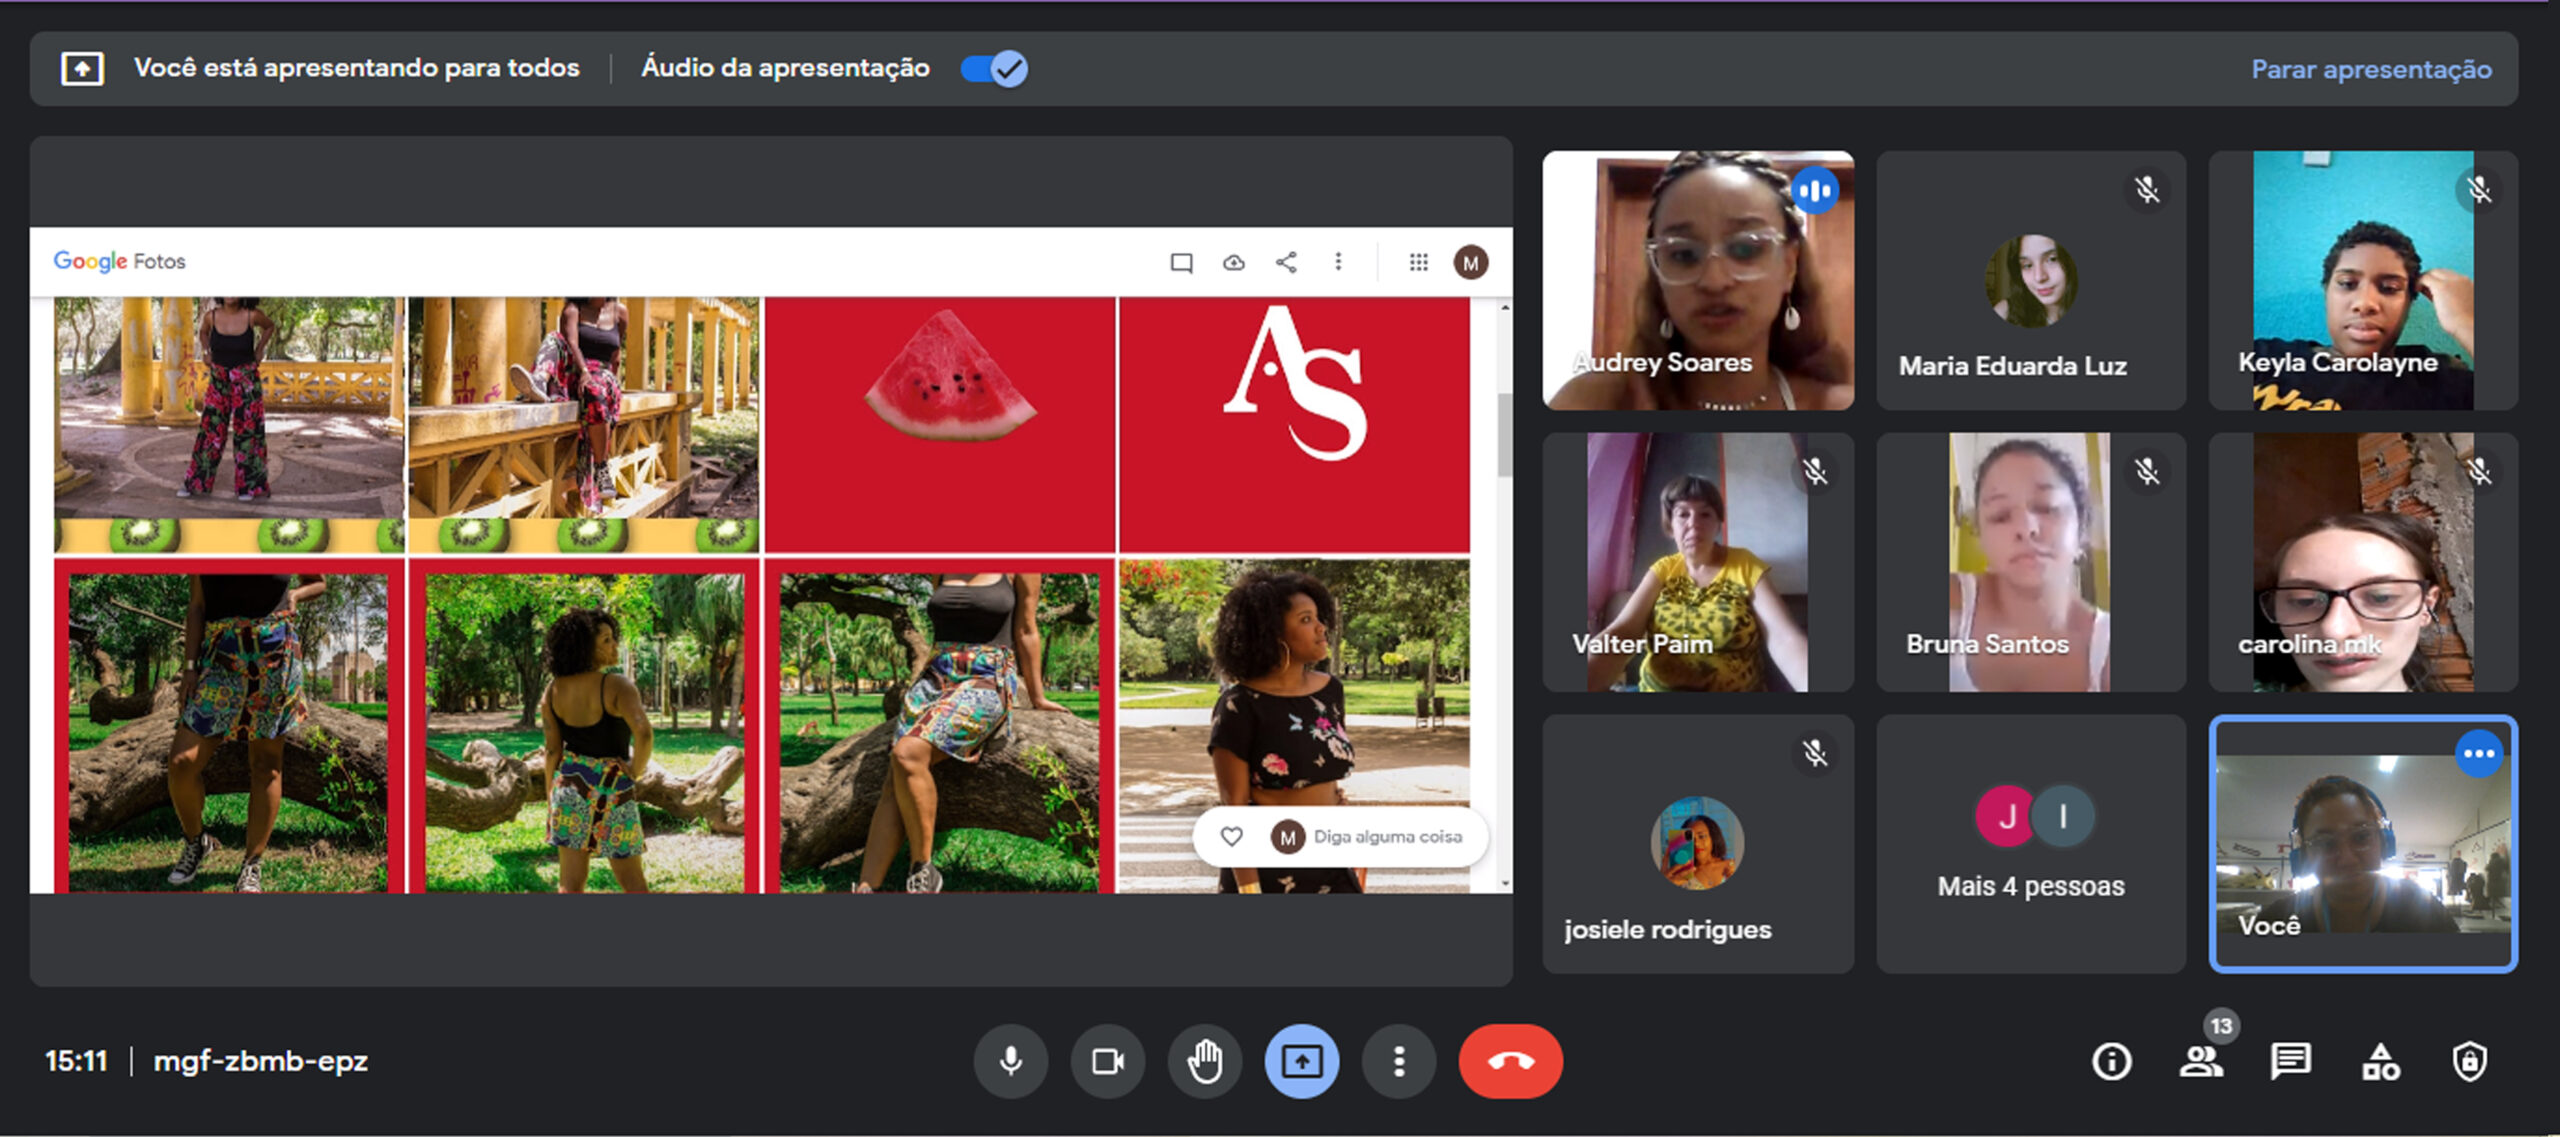Image resolution: width=2560 pixels, height=1137 pixels.
Task: Click the share icon in Google Fotos
Action: pyautogui.click(x=1286, y=262)
